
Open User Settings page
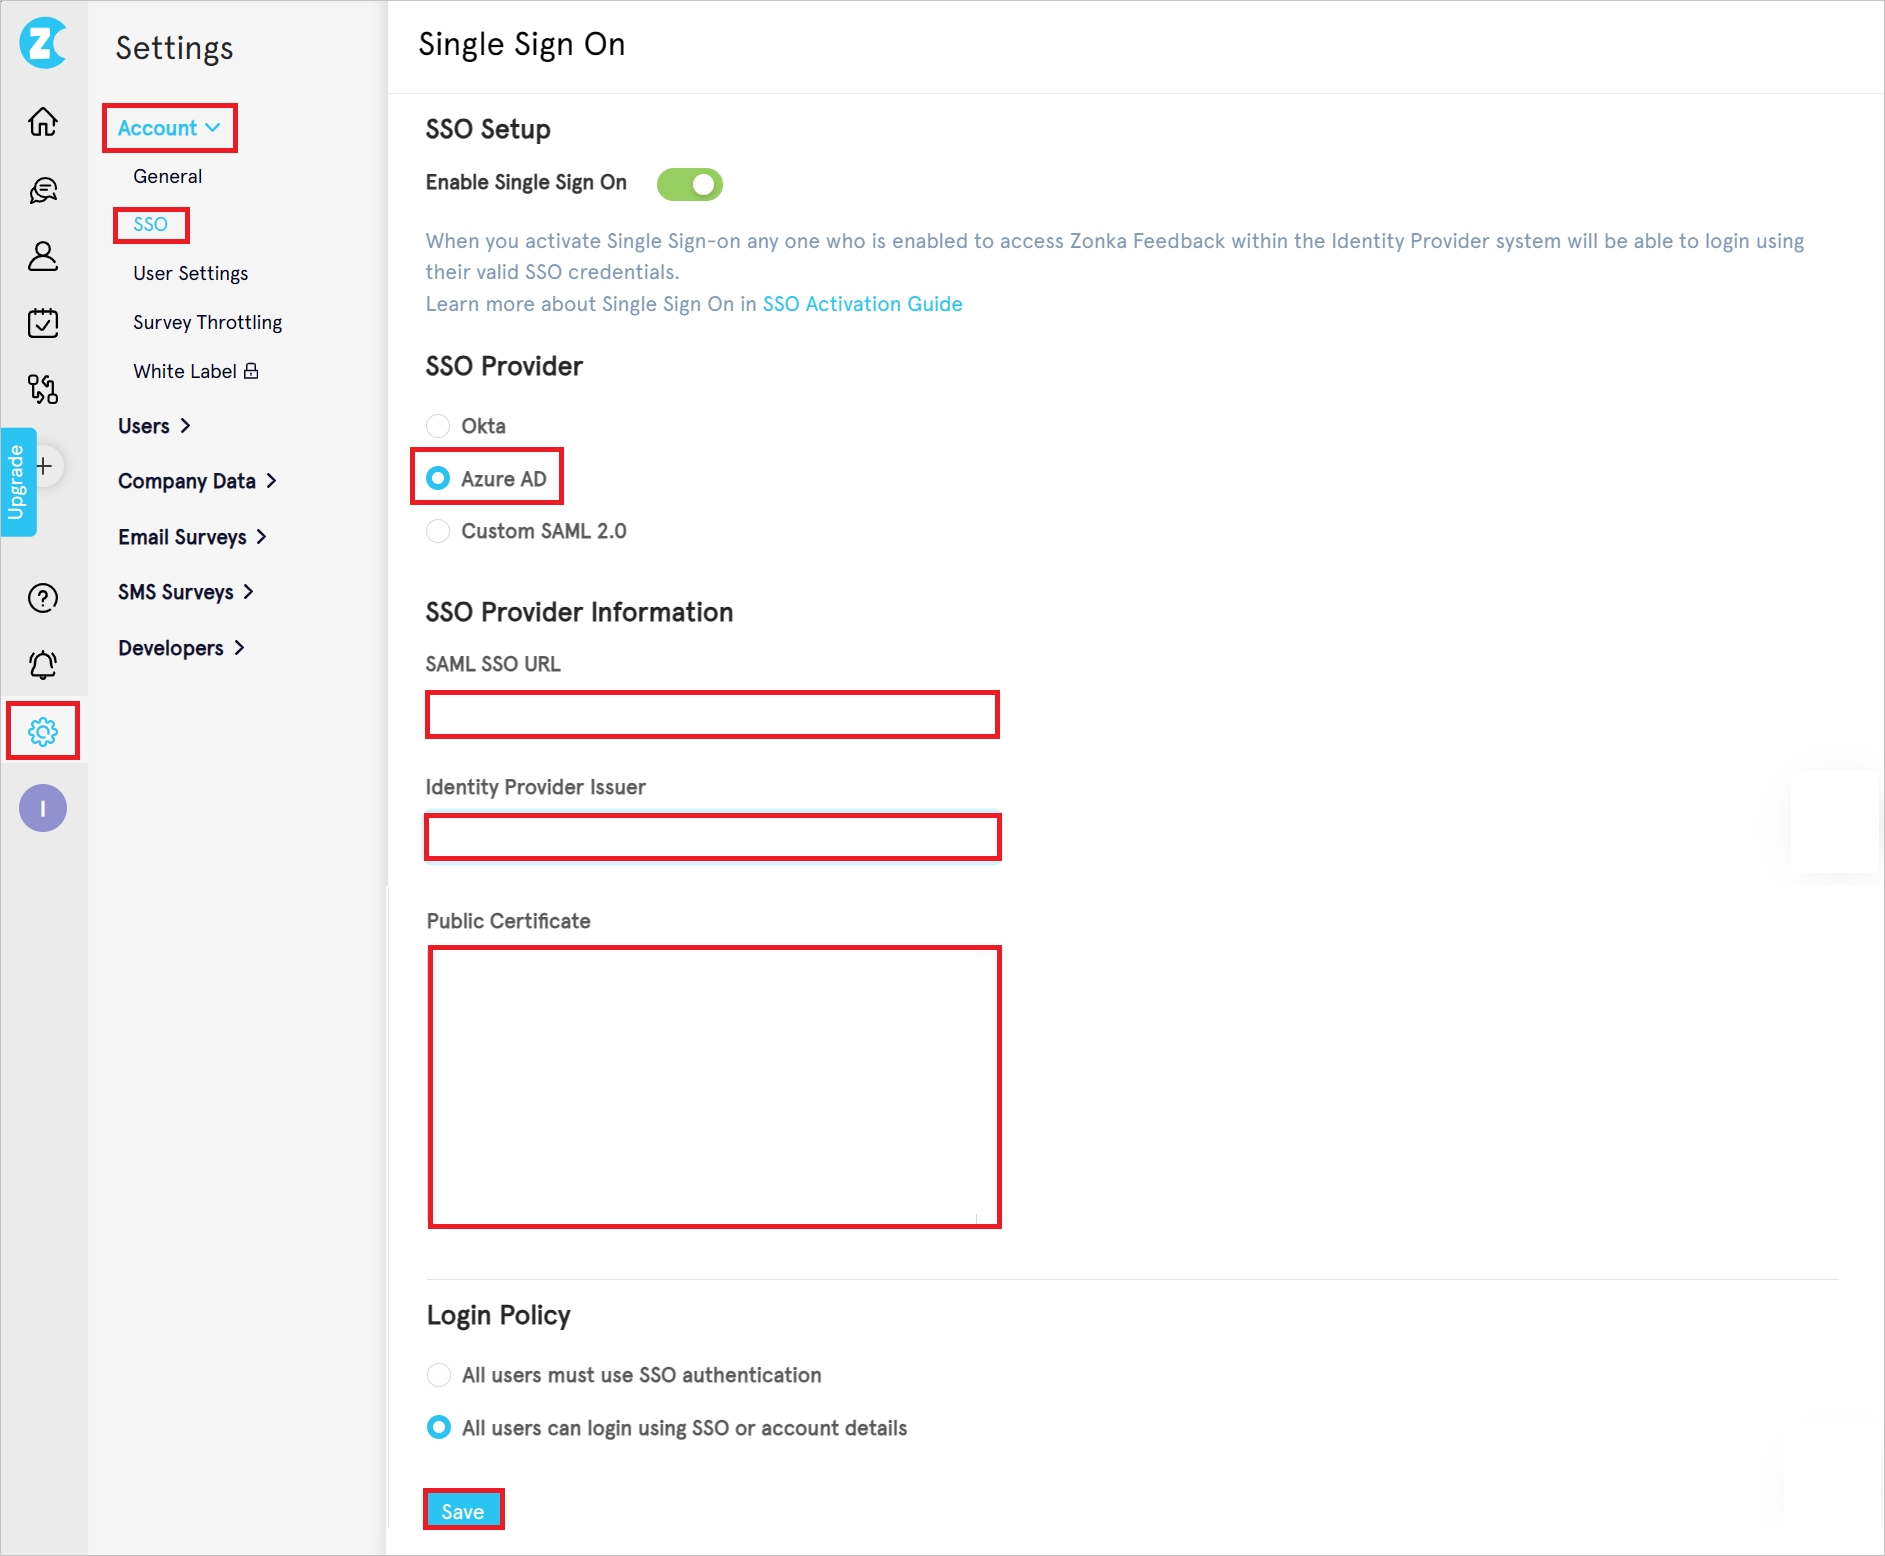[x=191, y=273]
